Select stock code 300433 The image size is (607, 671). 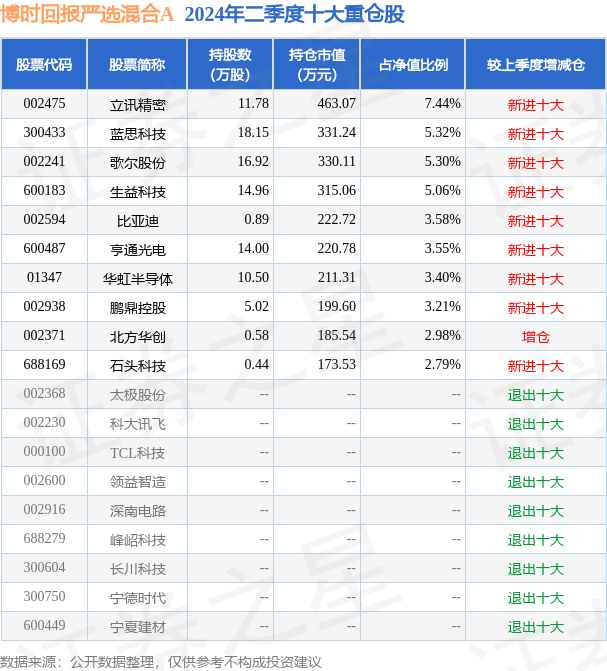click(x=45, y=133)
